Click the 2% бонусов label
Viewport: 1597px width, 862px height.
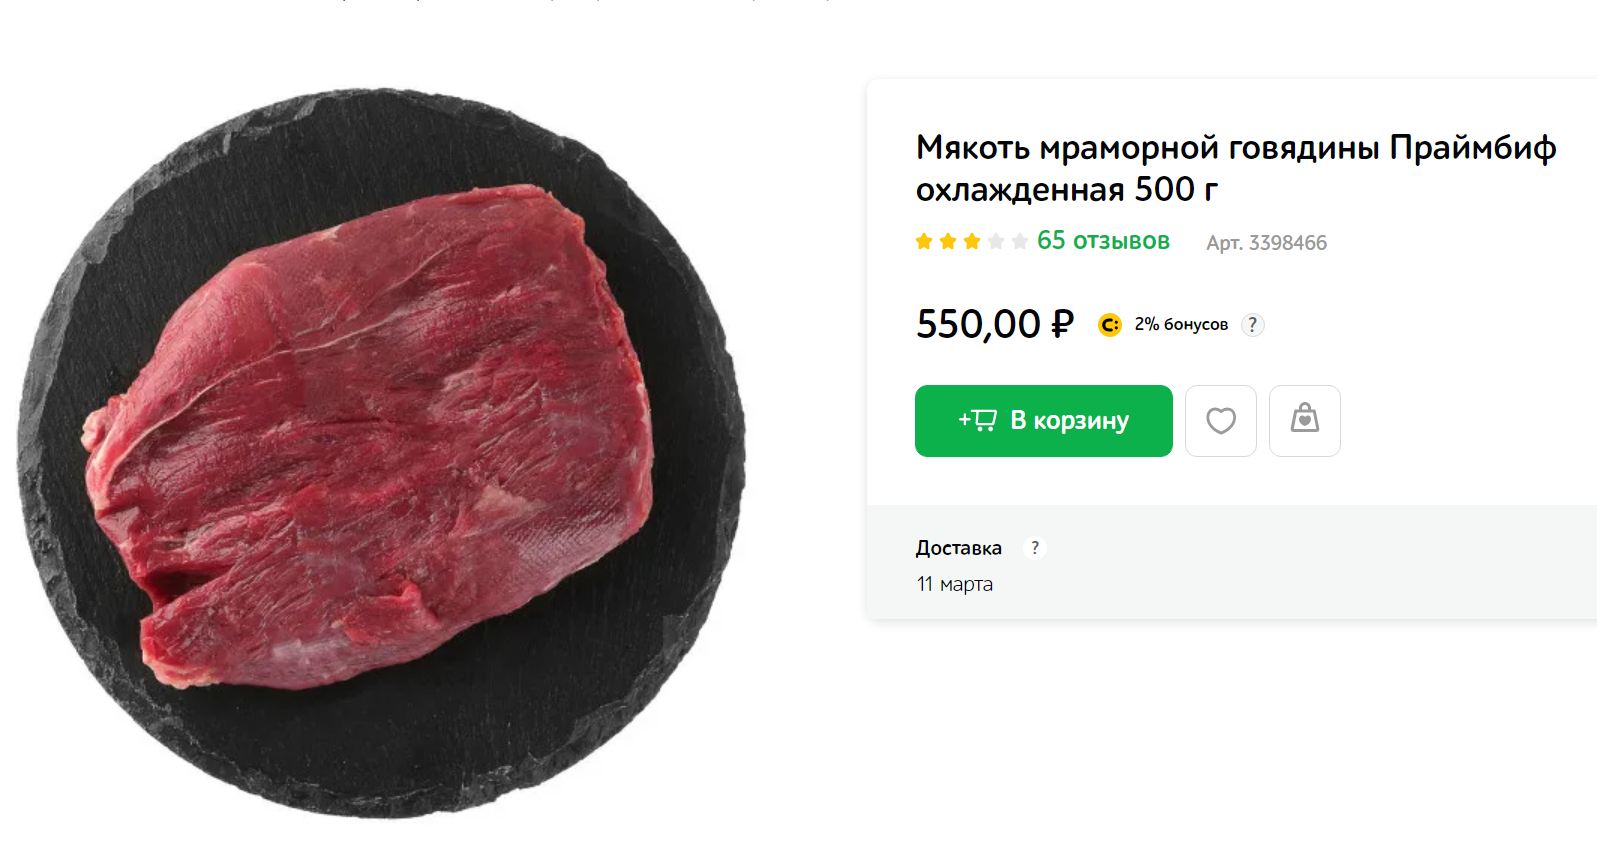(x=1181, y=325)
